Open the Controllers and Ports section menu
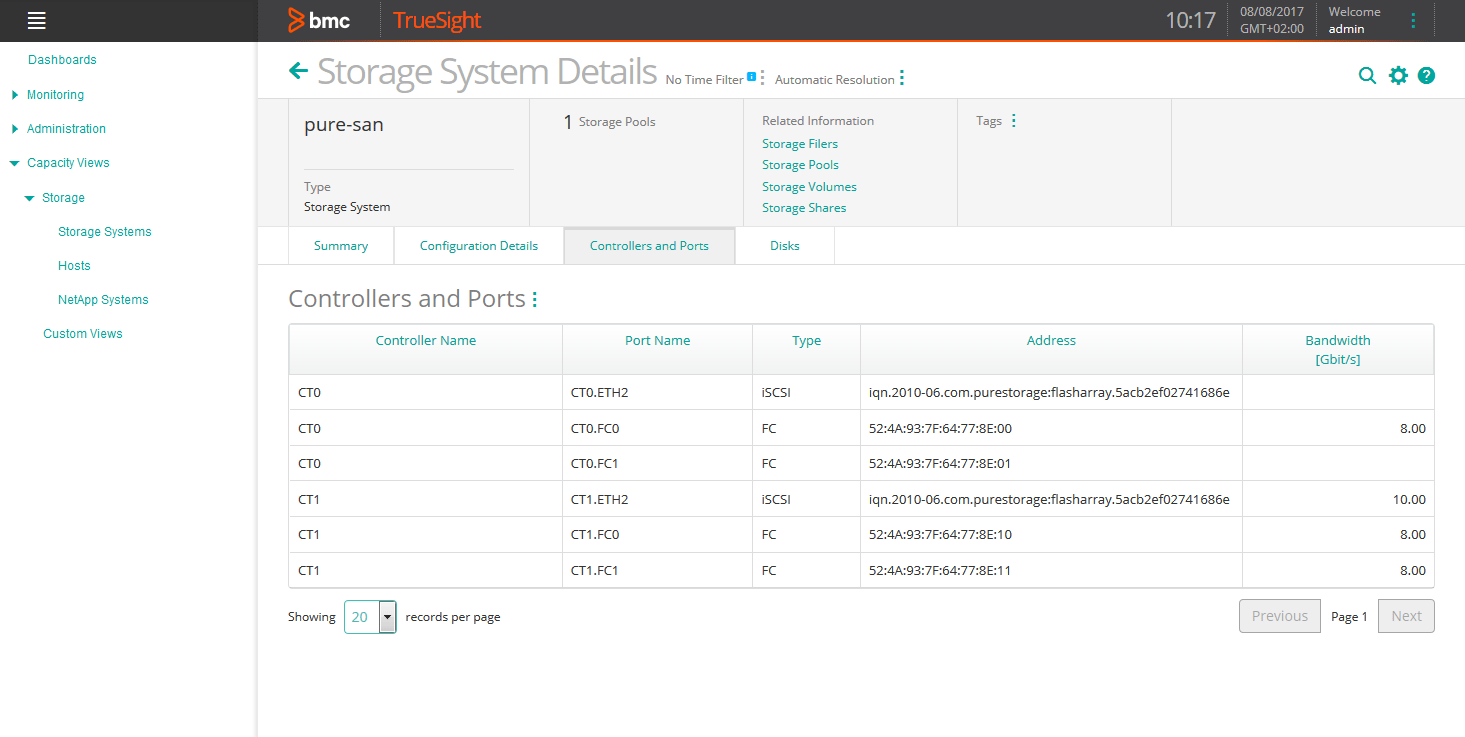Viewport: 1465px width, 737px height. [535, 299]
